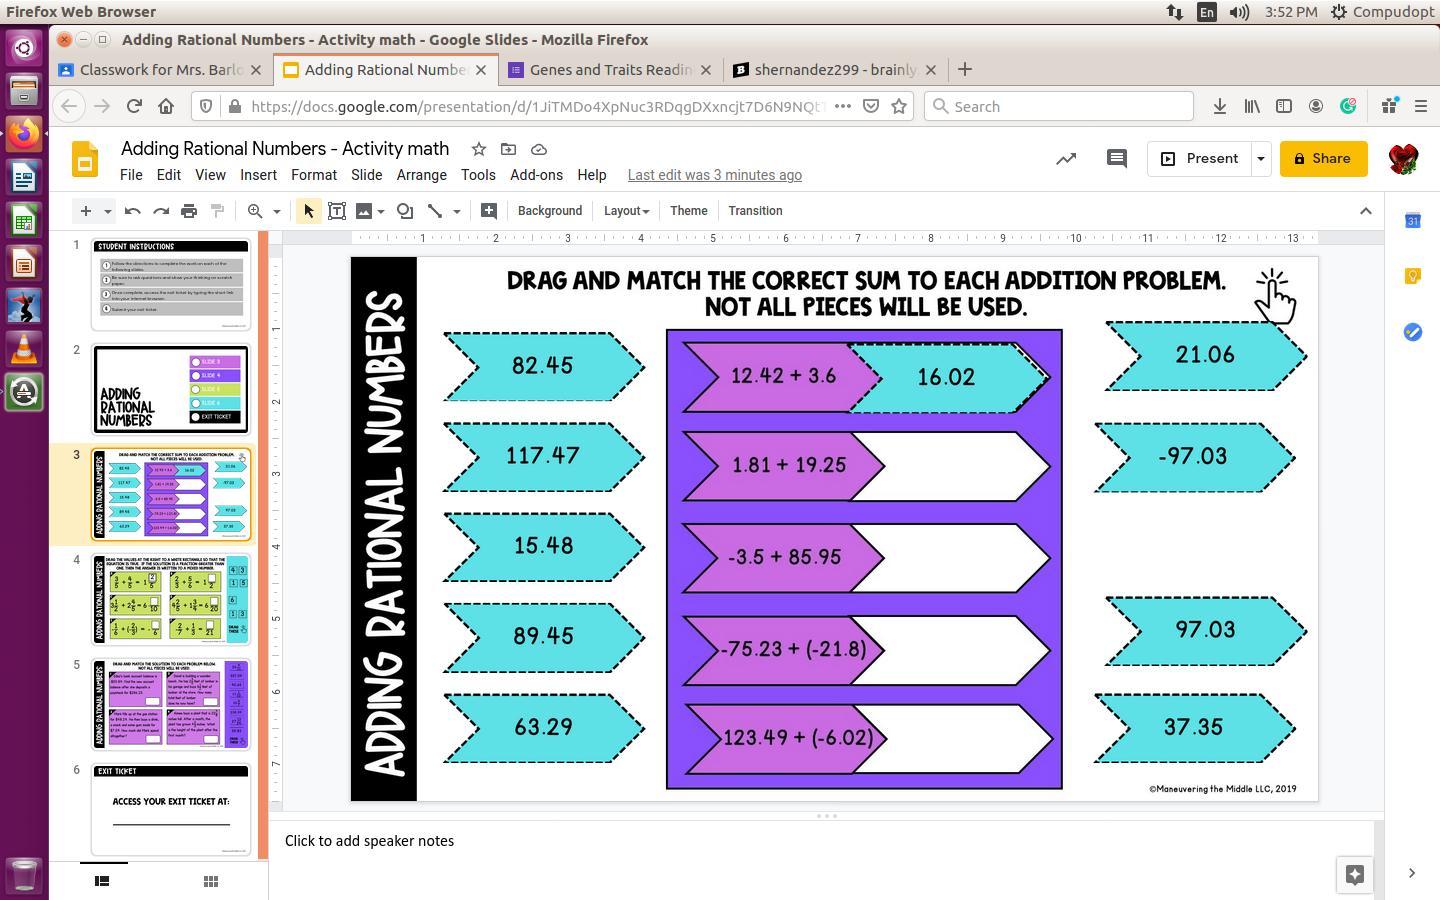Open the Theme panel
1440x900 pixels.
(x=688, y=211)
